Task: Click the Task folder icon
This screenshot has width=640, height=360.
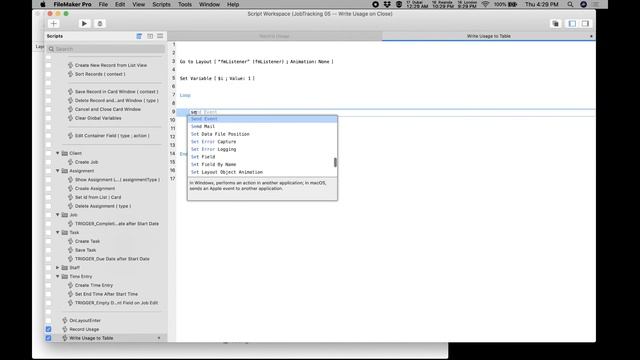Action: pos(64,232)
